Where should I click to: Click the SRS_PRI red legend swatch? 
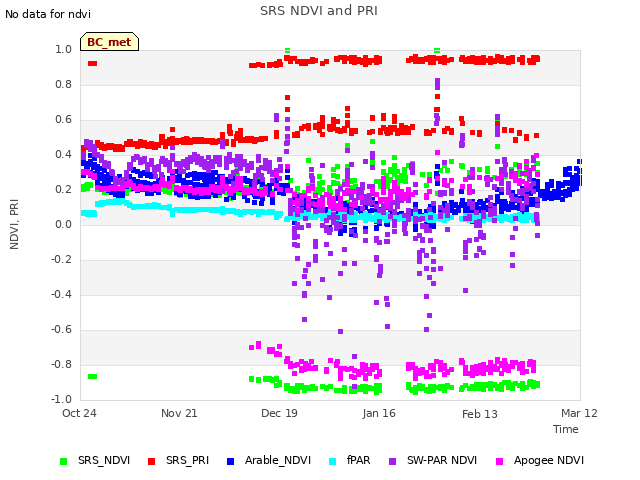coord(151,461)
